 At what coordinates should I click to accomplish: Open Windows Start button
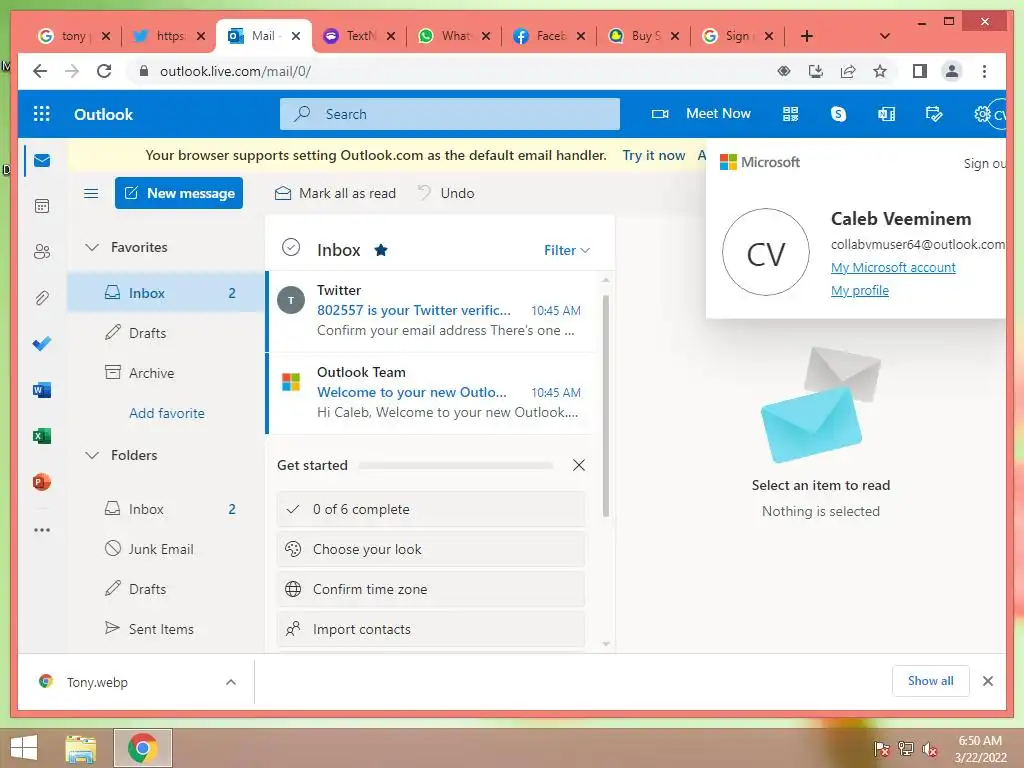[x=24, y=748]
